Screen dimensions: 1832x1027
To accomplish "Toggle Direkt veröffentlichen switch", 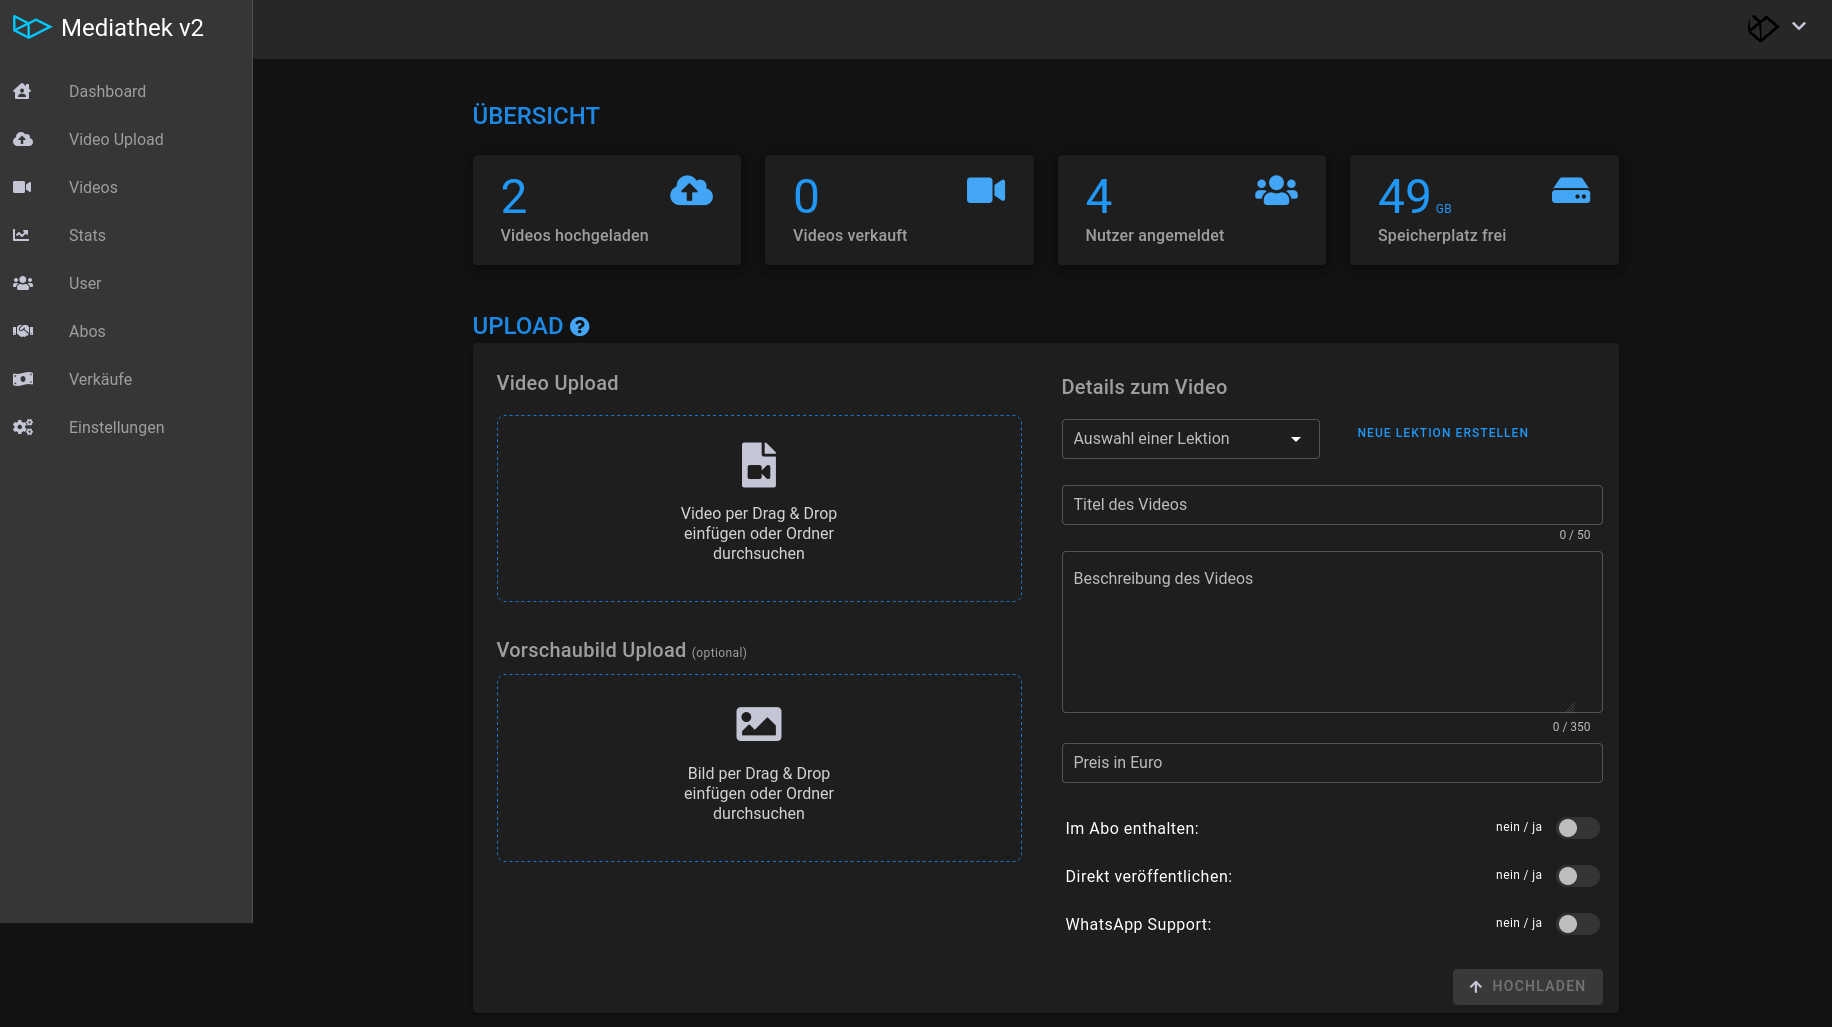I will [1578, 876].
